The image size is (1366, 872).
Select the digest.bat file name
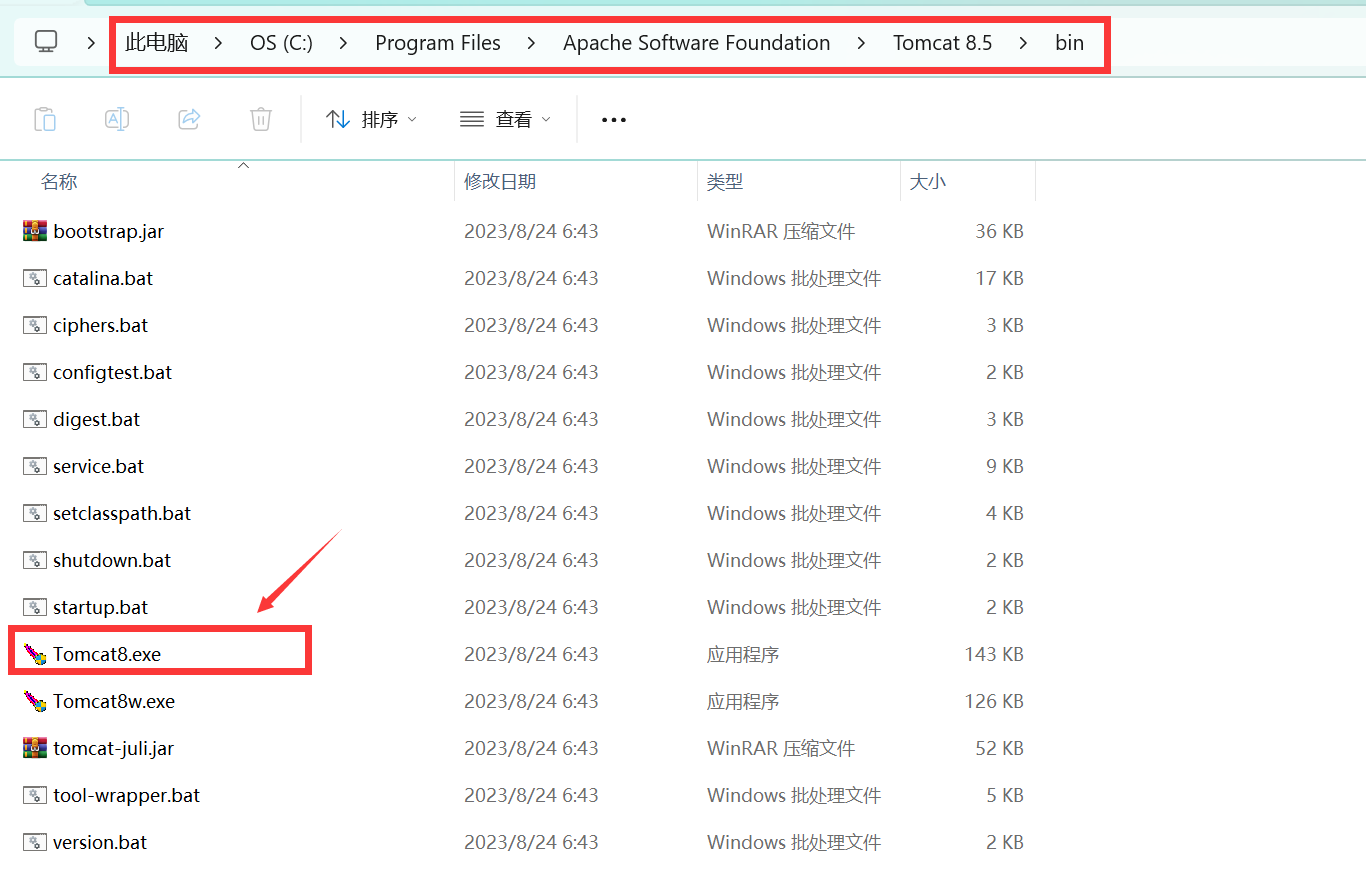click(x=97, y=419)
